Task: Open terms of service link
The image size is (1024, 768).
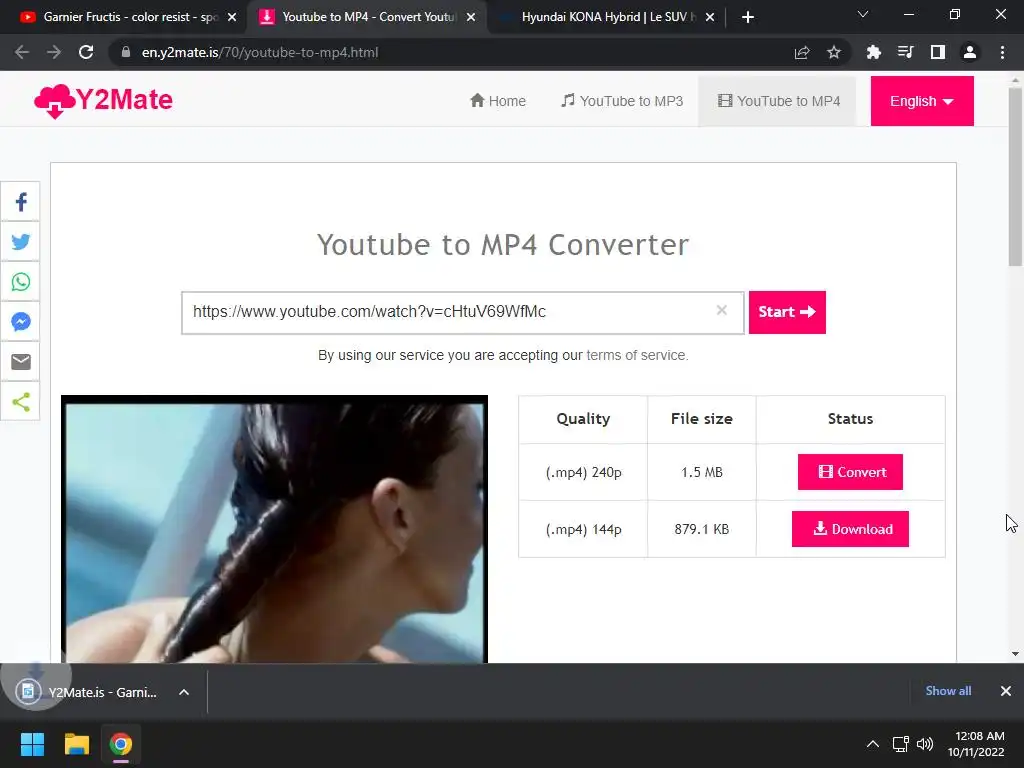Action: (637, 355)
